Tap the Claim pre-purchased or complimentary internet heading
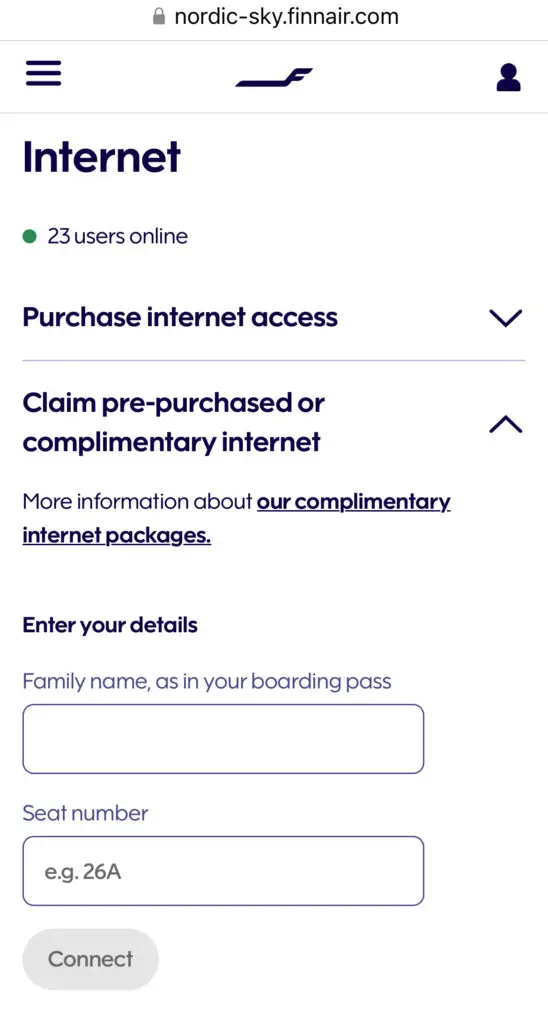This screenshot has height=1024, width=548. coord(174,423)
